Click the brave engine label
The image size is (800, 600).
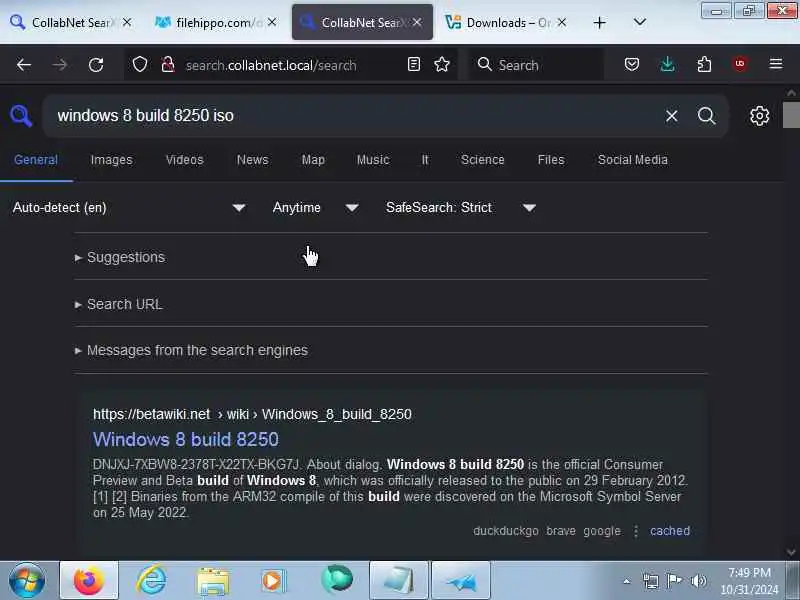click(x=561, y=531)
